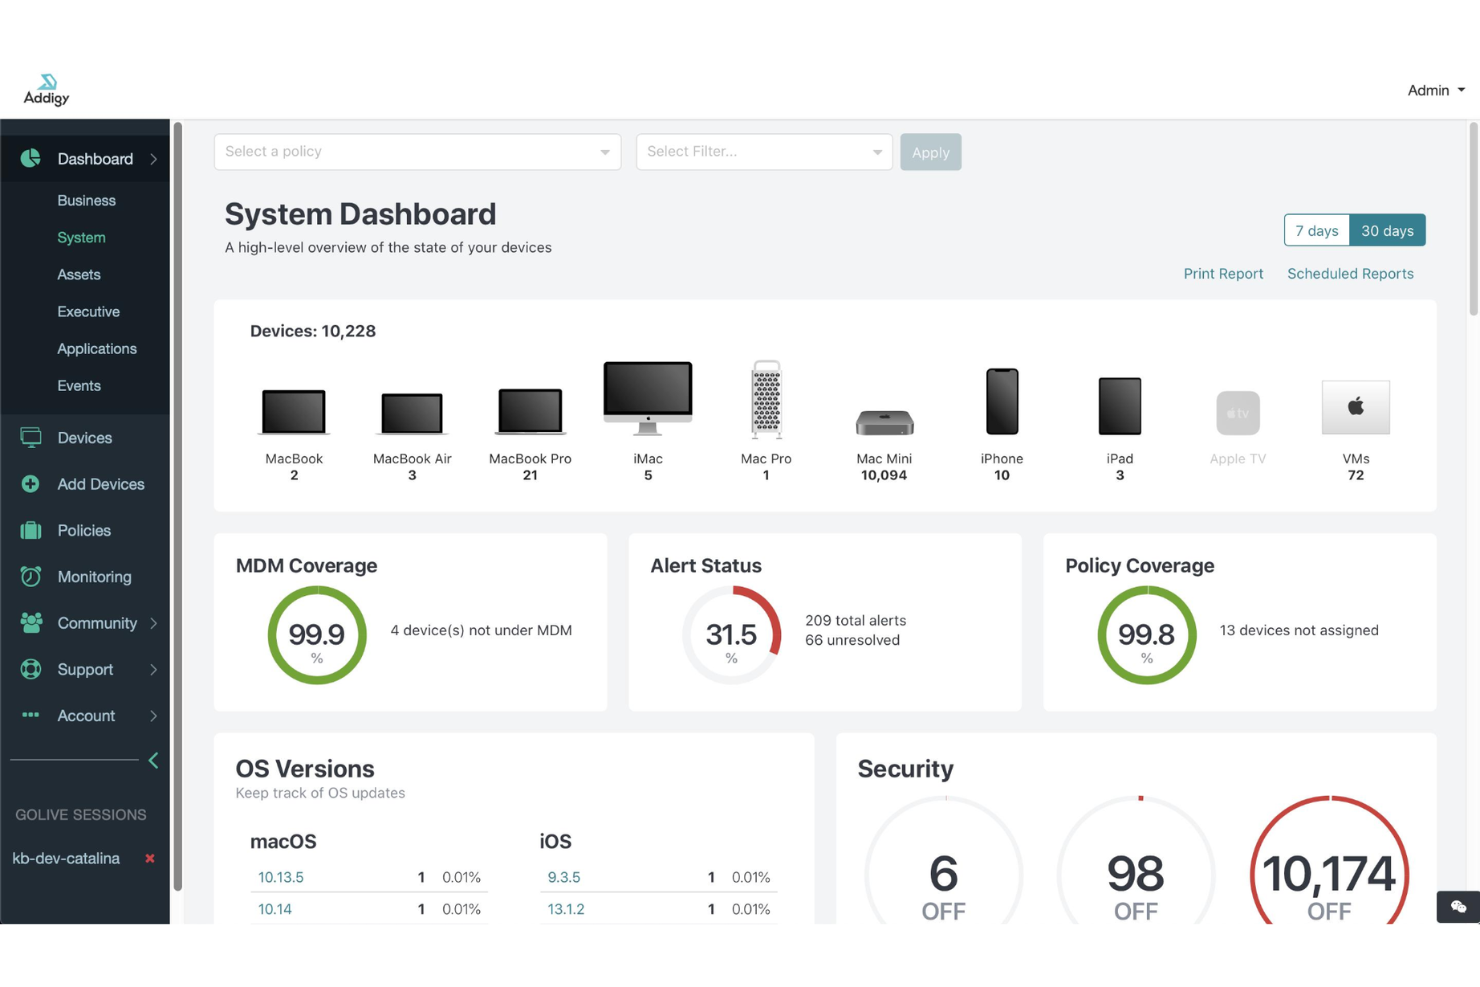The height and width of the screenshot is (987, 1480).
Task: Close the kb-dev-catalina GoLive session
Action: (150, 858)
